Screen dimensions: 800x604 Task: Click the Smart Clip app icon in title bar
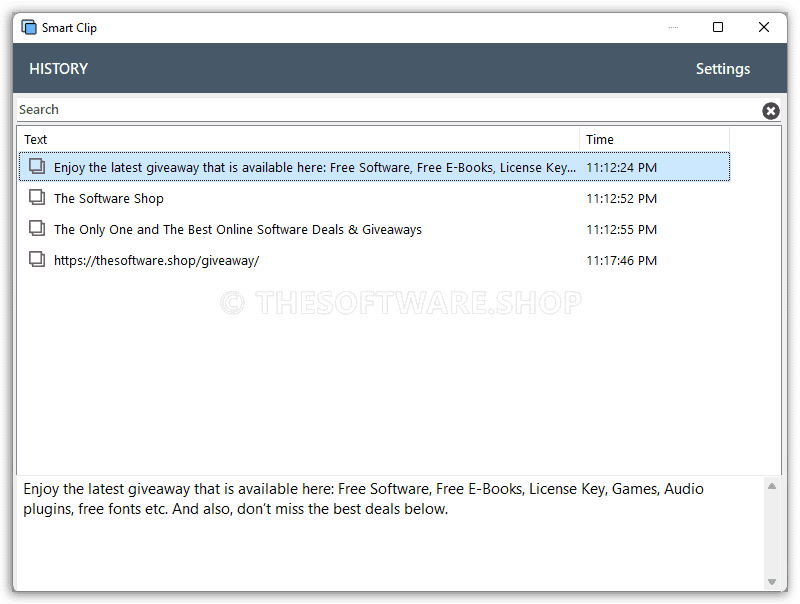29,27
